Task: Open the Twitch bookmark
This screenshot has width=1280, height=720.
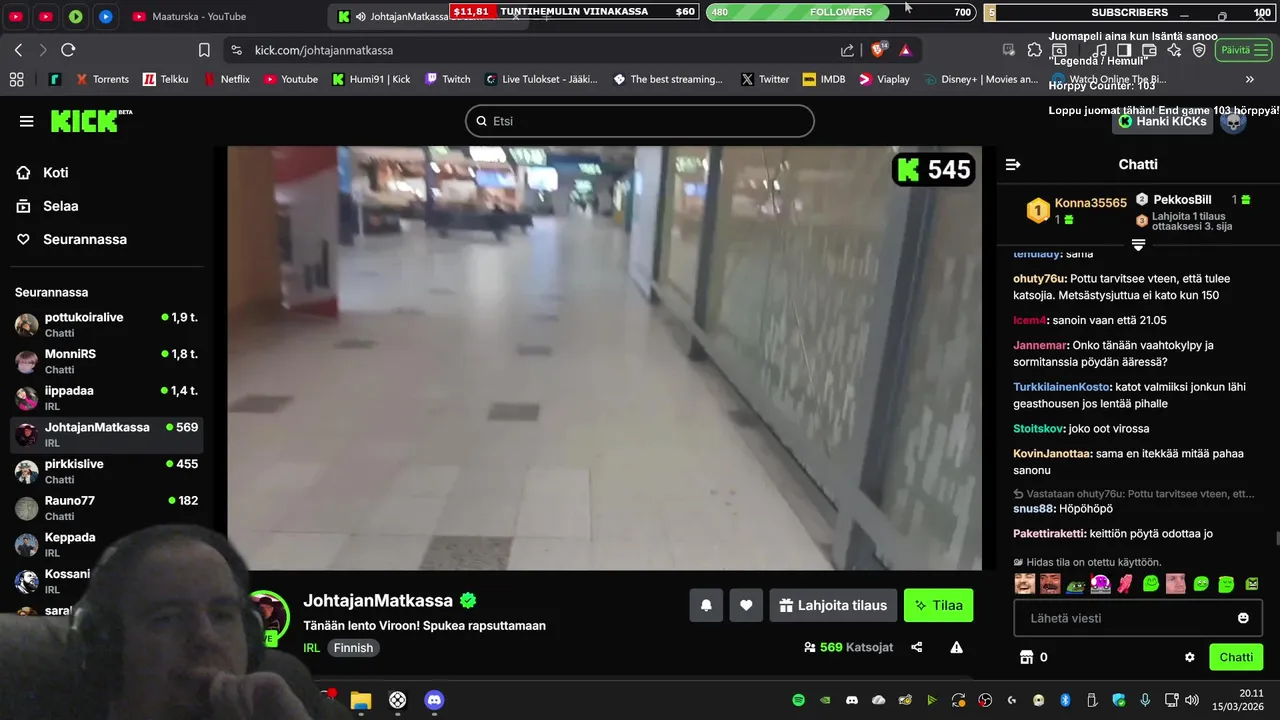Action: click(x=448, y=79)
